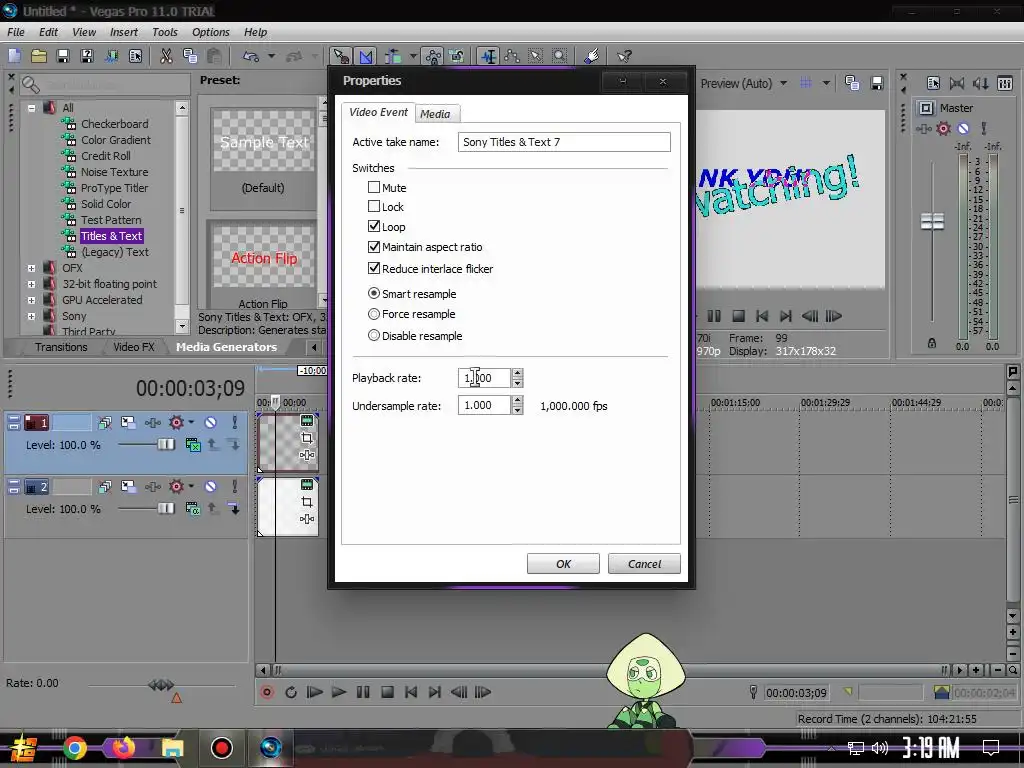Enable the Lock checkbox
Screen dimensions: 1024x768
374,206
